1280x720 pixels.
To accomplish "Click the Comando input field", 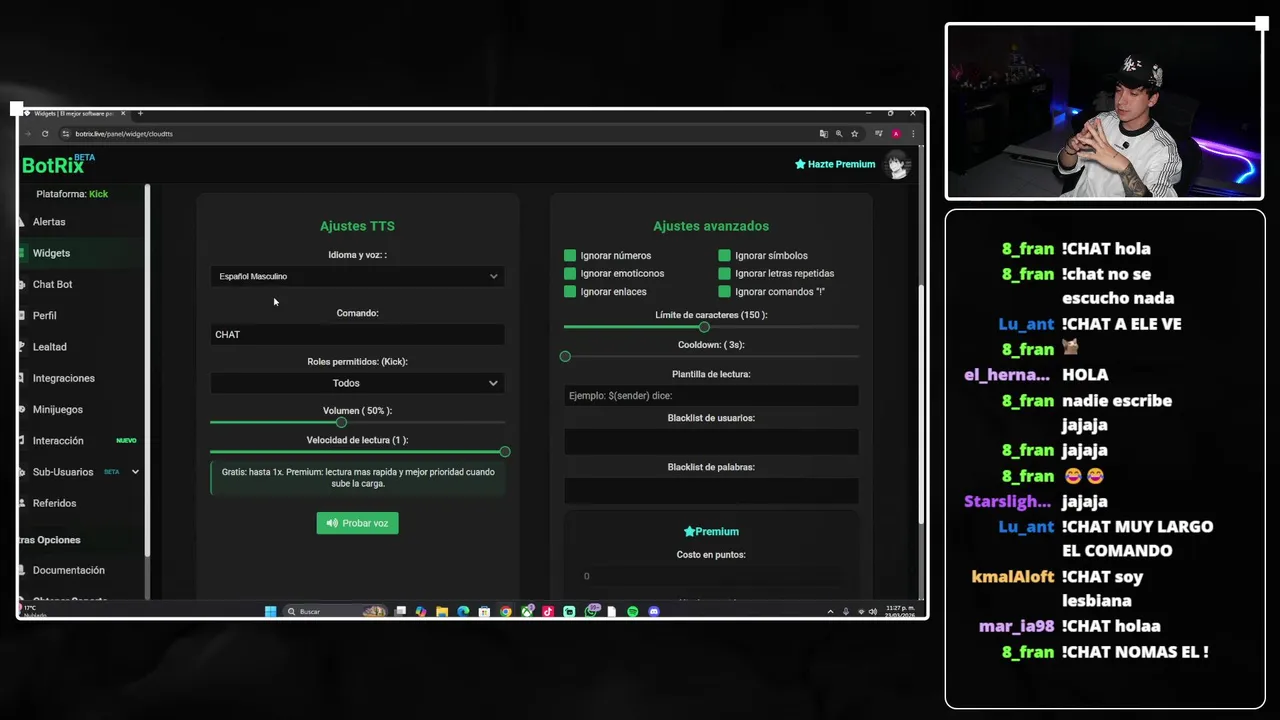I will point(357,334).
